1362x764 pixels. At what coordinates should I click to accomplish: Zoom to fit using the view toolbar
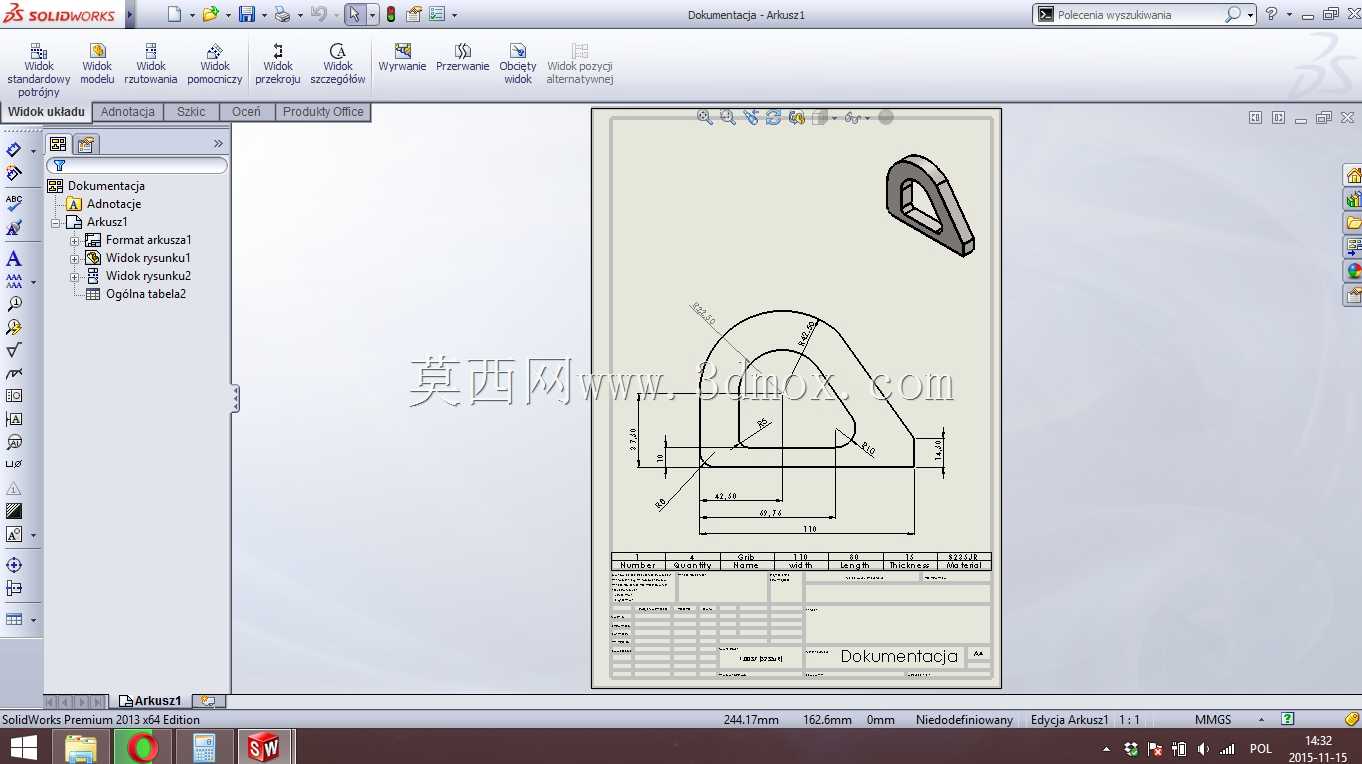(x=705, y=117)
